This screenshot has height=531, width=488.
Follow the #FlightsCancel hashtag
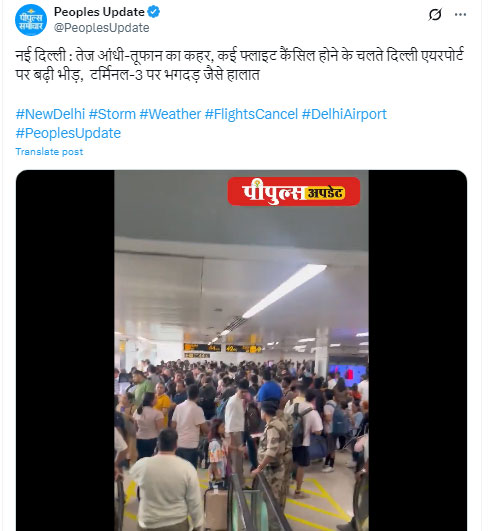251,114
